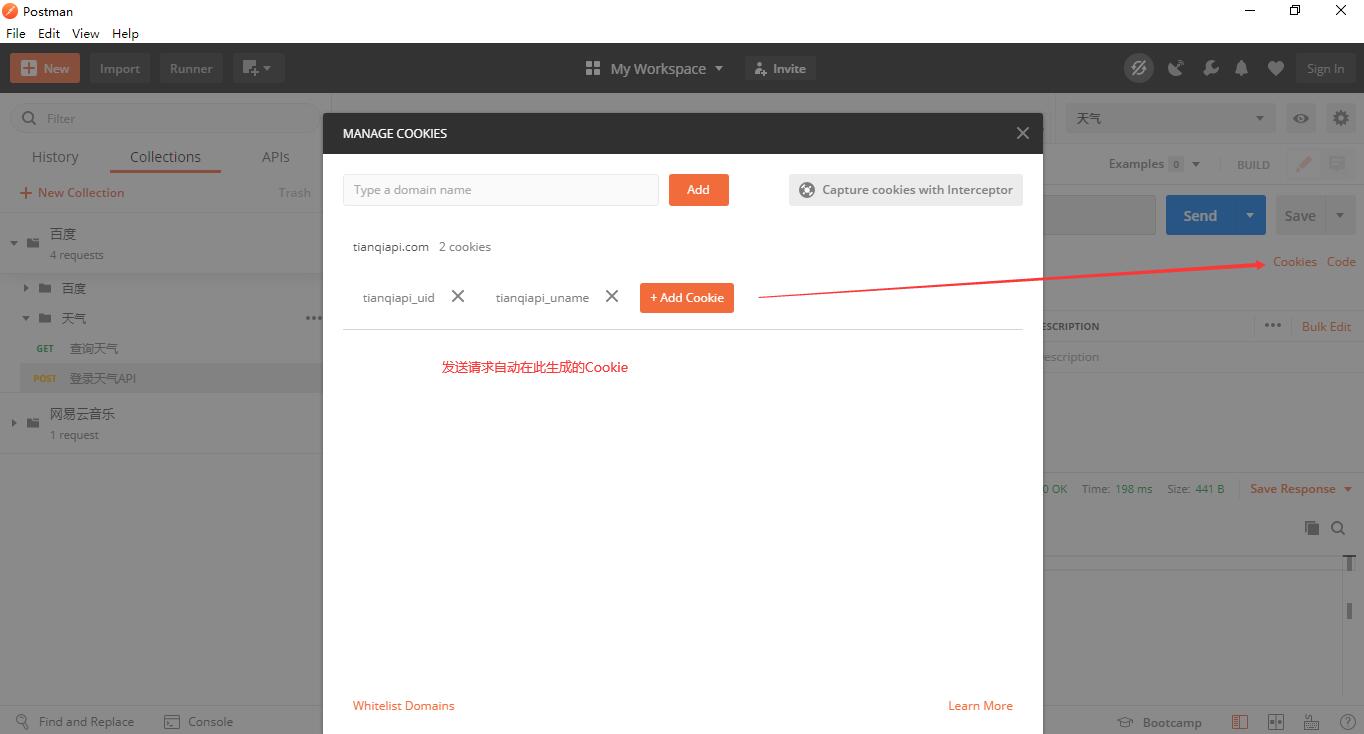Open the help question mark icon
Image resolution: width=1364 pixels, height=734 pixels.
click(1346, 722)
